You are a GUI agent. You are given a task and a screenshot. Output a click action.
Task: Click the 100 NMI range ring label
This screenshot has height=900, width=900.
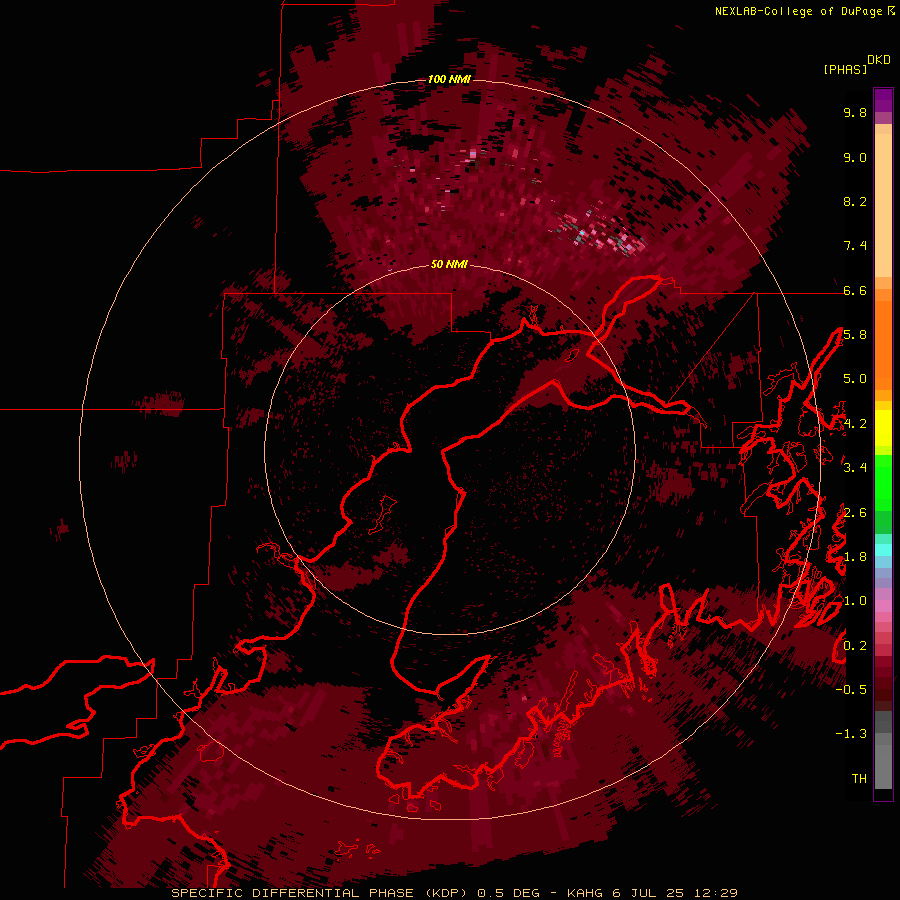click(x=449, y=79)
